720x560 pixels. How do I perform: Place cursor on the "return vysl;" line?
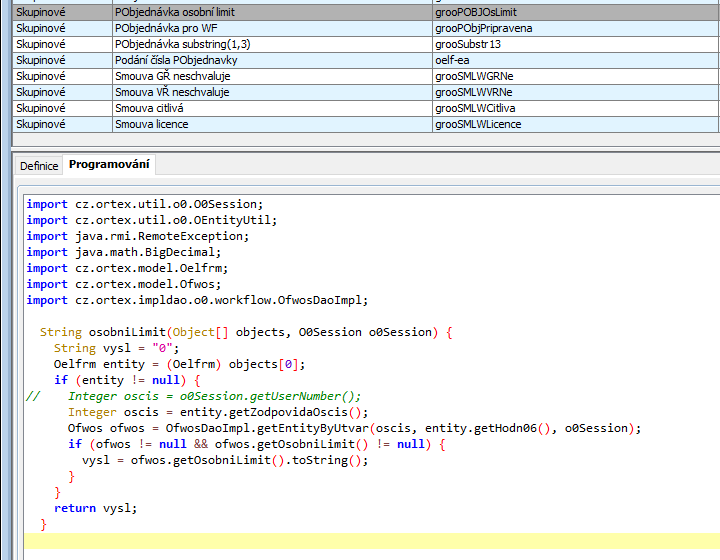pos(96,508)
